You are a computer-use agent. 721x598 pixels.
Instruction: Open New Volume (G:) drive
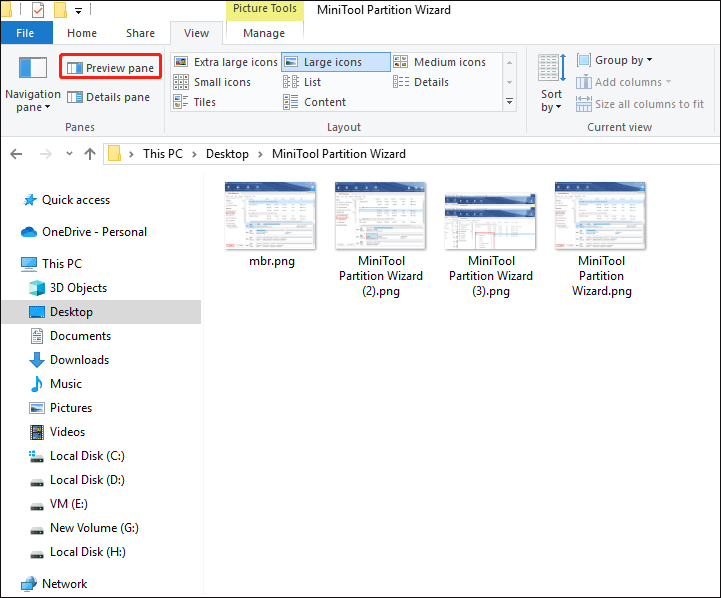pyautogui.click(x=84, y=528)
